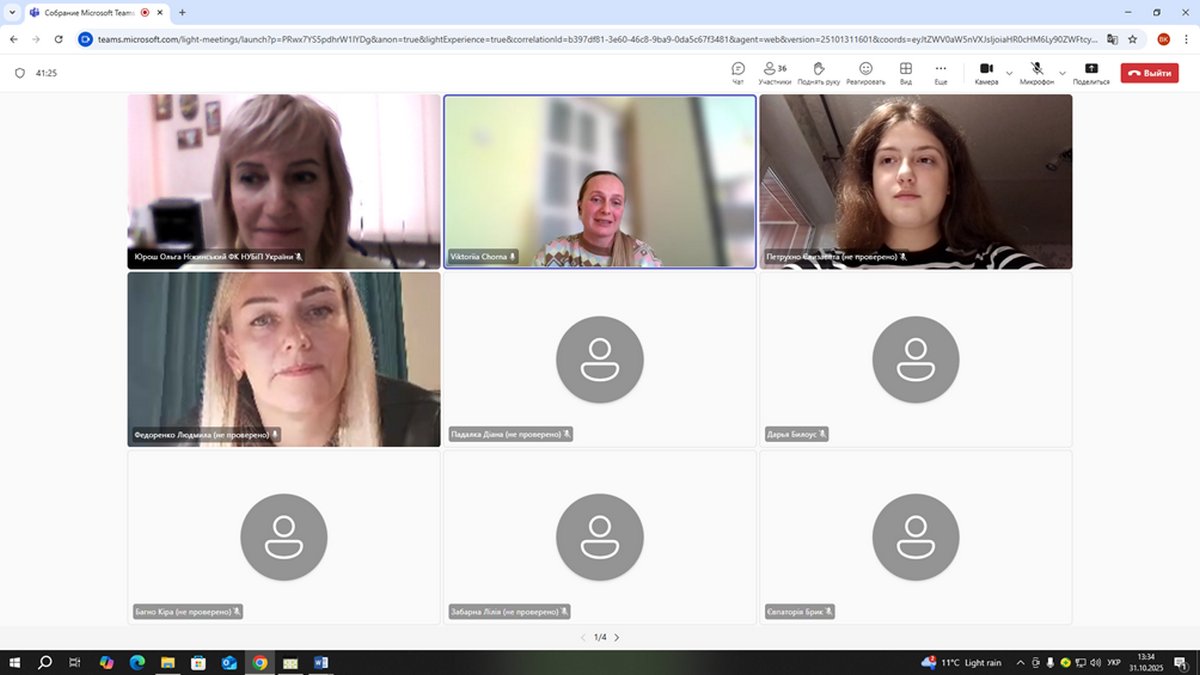Open the Реагировать reactions menu
Screen dimensions: 1200x675
(x=865, y=71)
